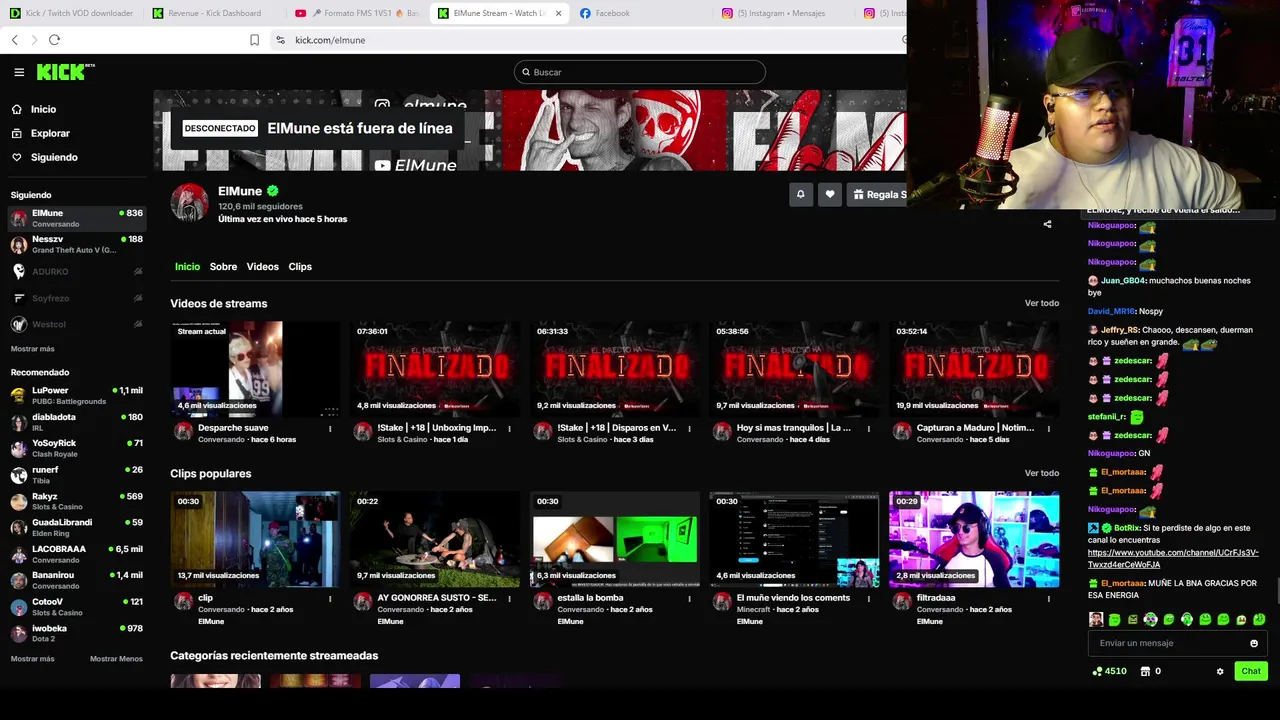1280x720 pixels.
Task: Go back in the browser
Action: coord(15,40)
